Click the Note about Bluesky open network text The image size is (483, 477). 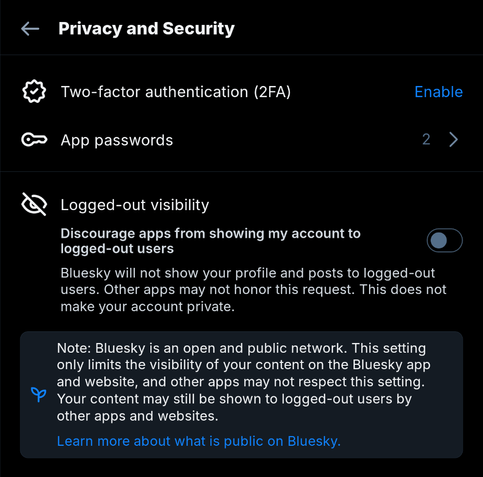click(243, 382)
